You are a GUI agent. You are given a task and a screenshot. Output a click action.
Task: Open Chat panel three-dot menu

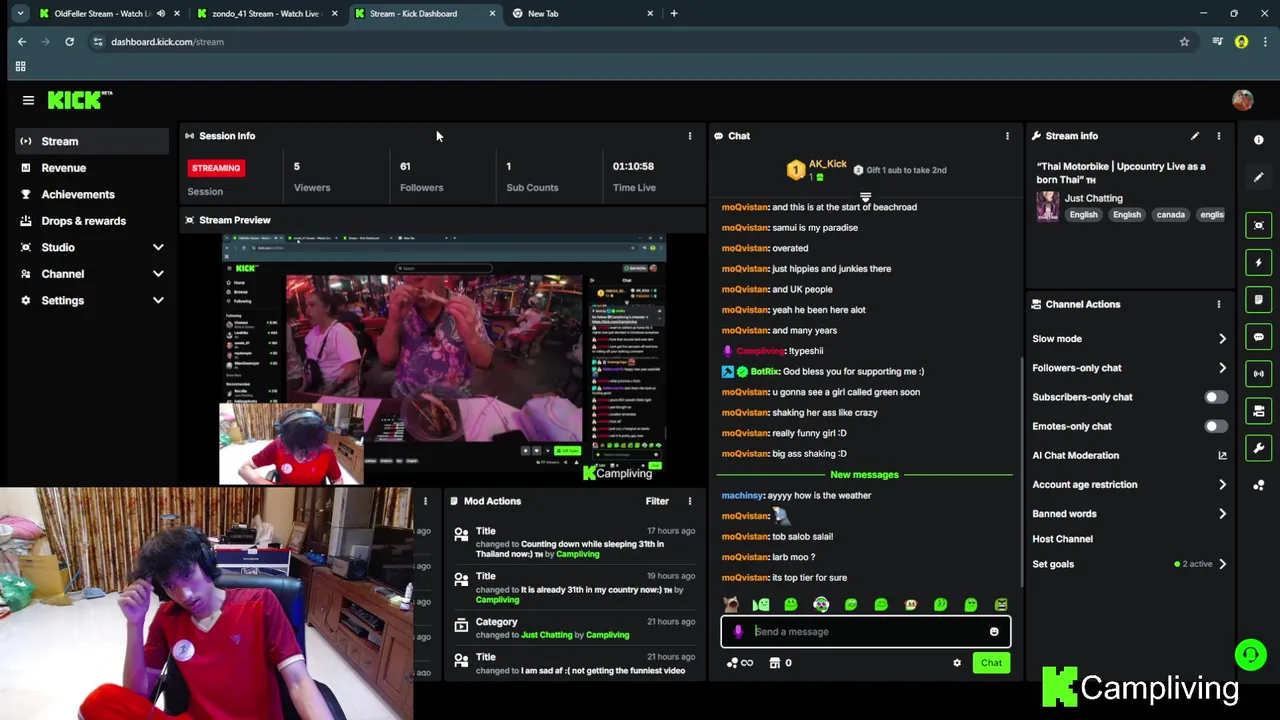(x=1007, y=136)
